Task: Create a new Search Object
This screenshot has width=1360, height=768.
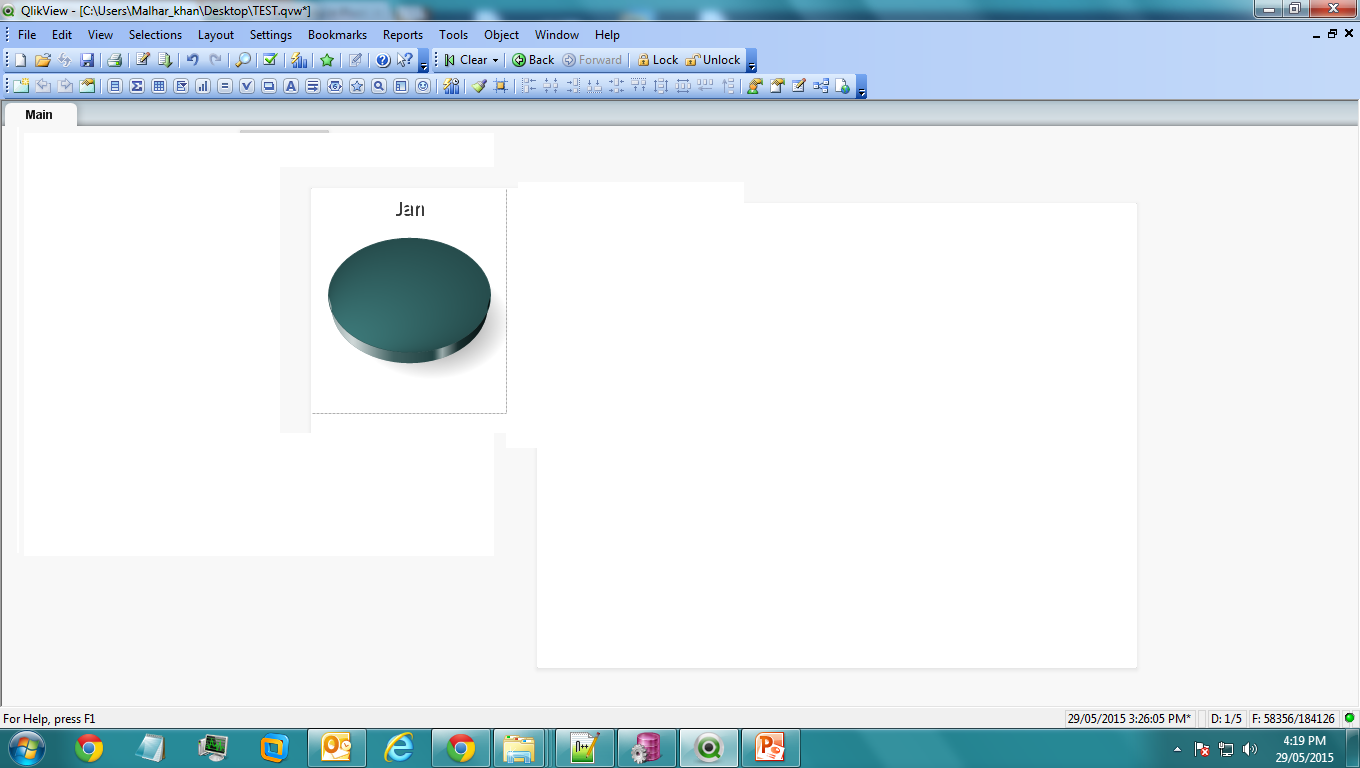Action: tap(379, 86)
